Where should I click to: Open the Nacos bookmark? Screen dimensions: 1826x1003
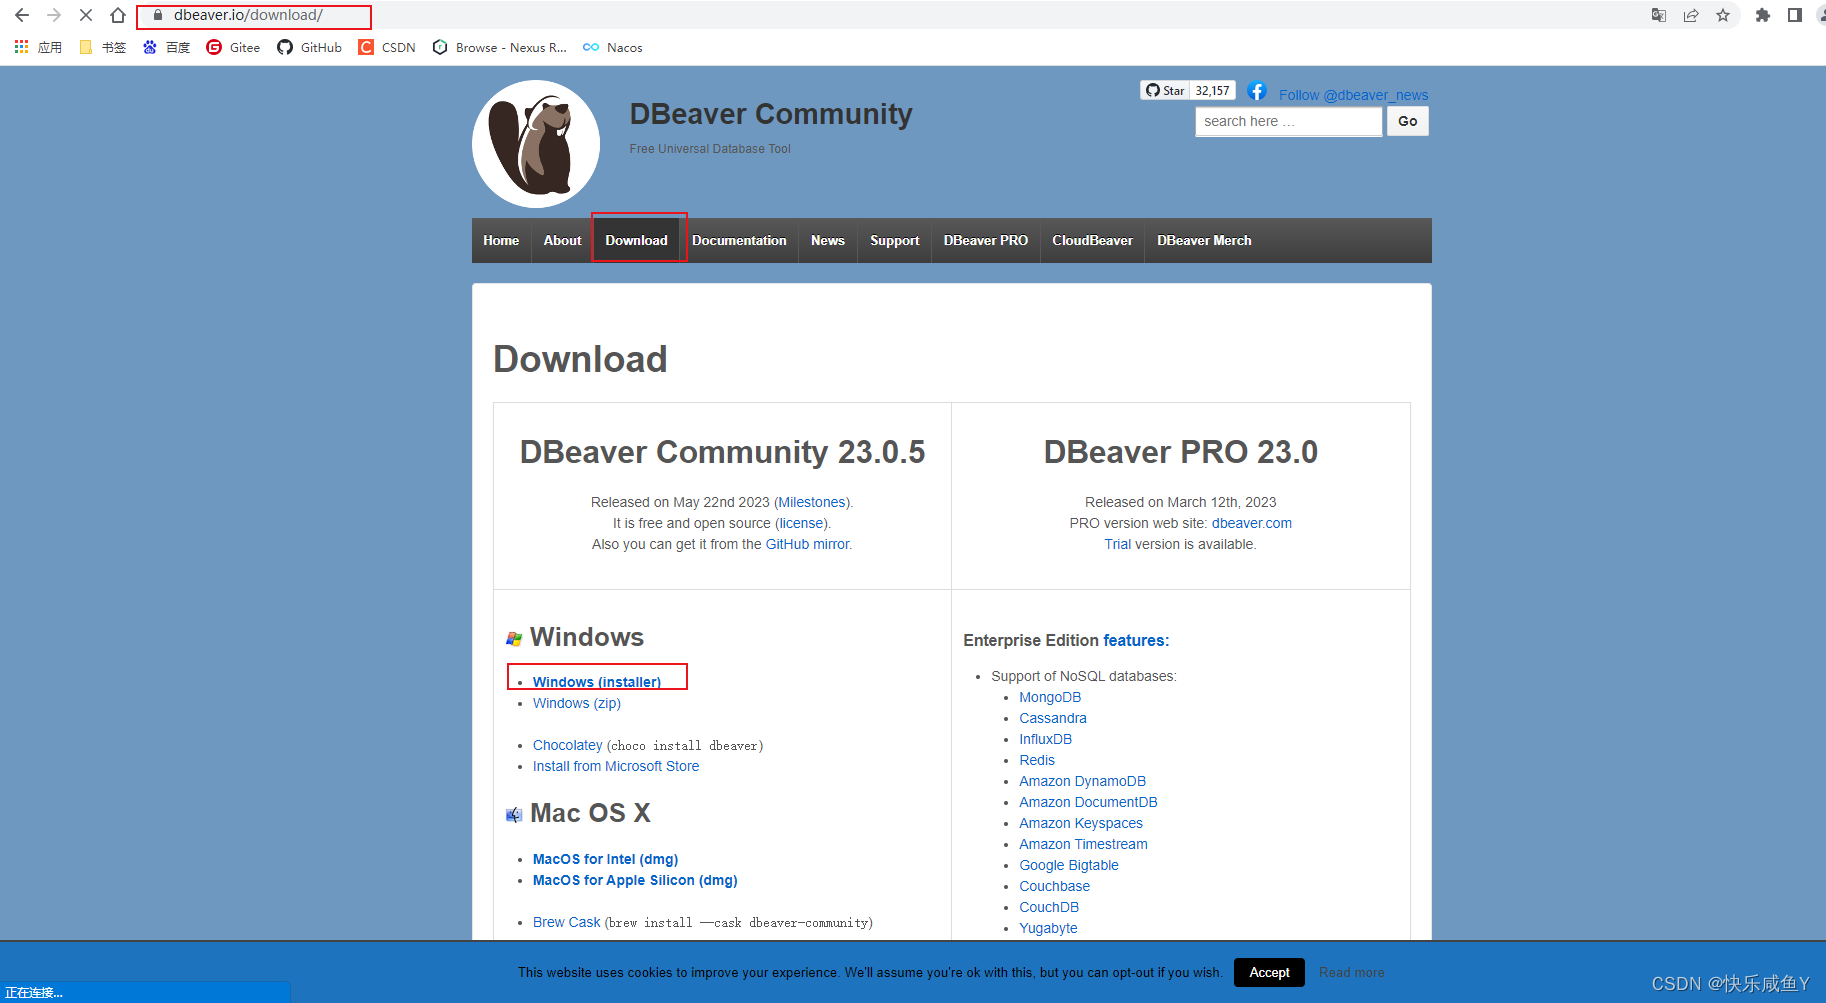point(613,47)
